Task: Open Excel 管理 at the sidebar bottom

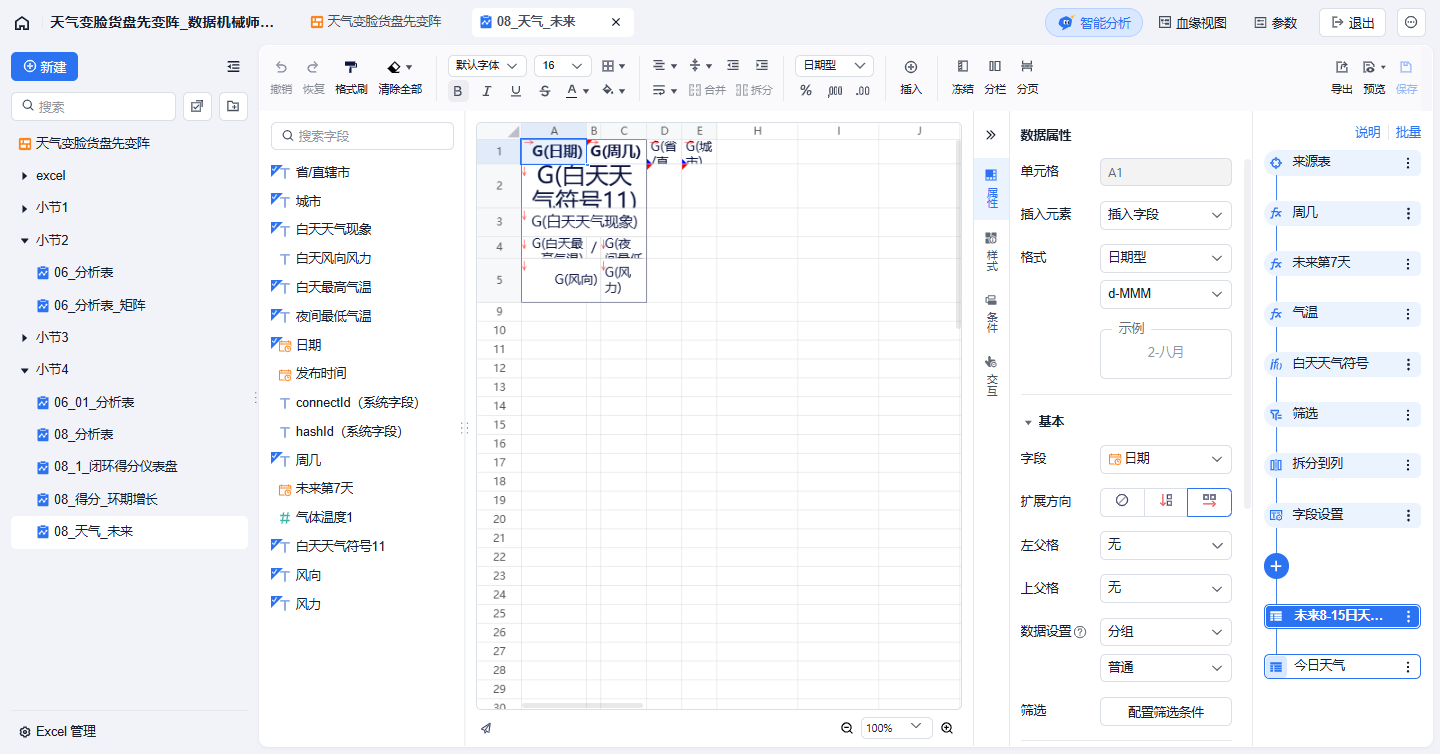Action: pos(58,732)
